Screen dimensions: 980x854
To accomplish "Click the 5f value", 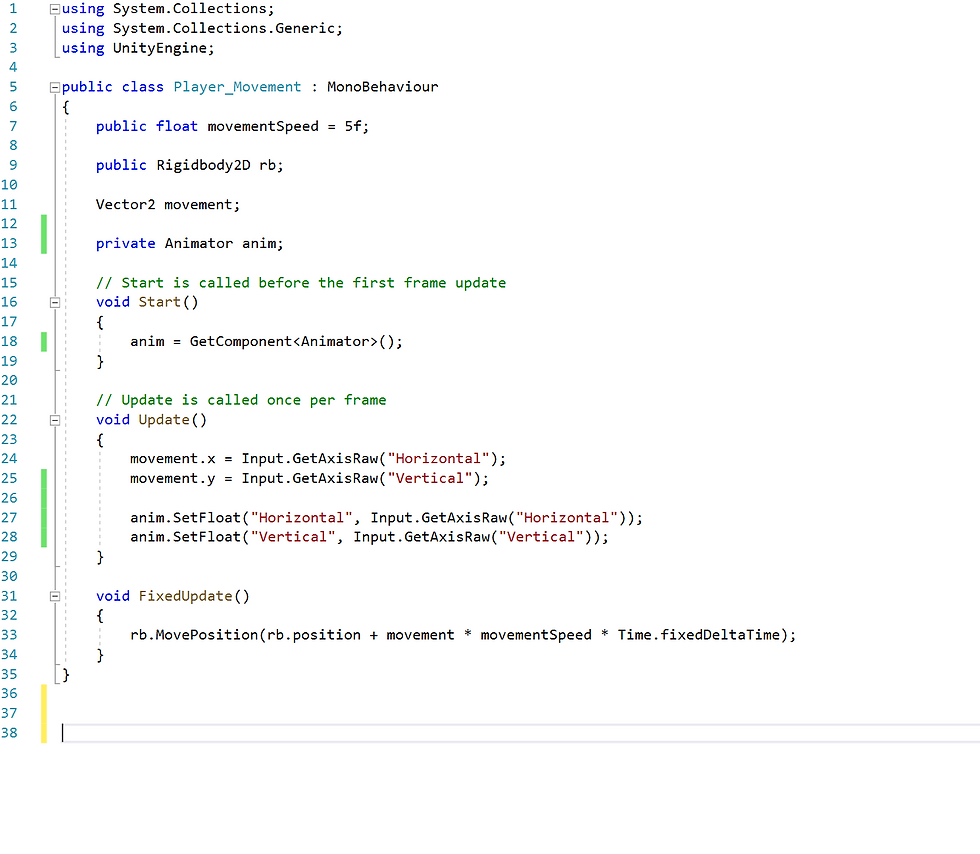I will coord(352,126).
